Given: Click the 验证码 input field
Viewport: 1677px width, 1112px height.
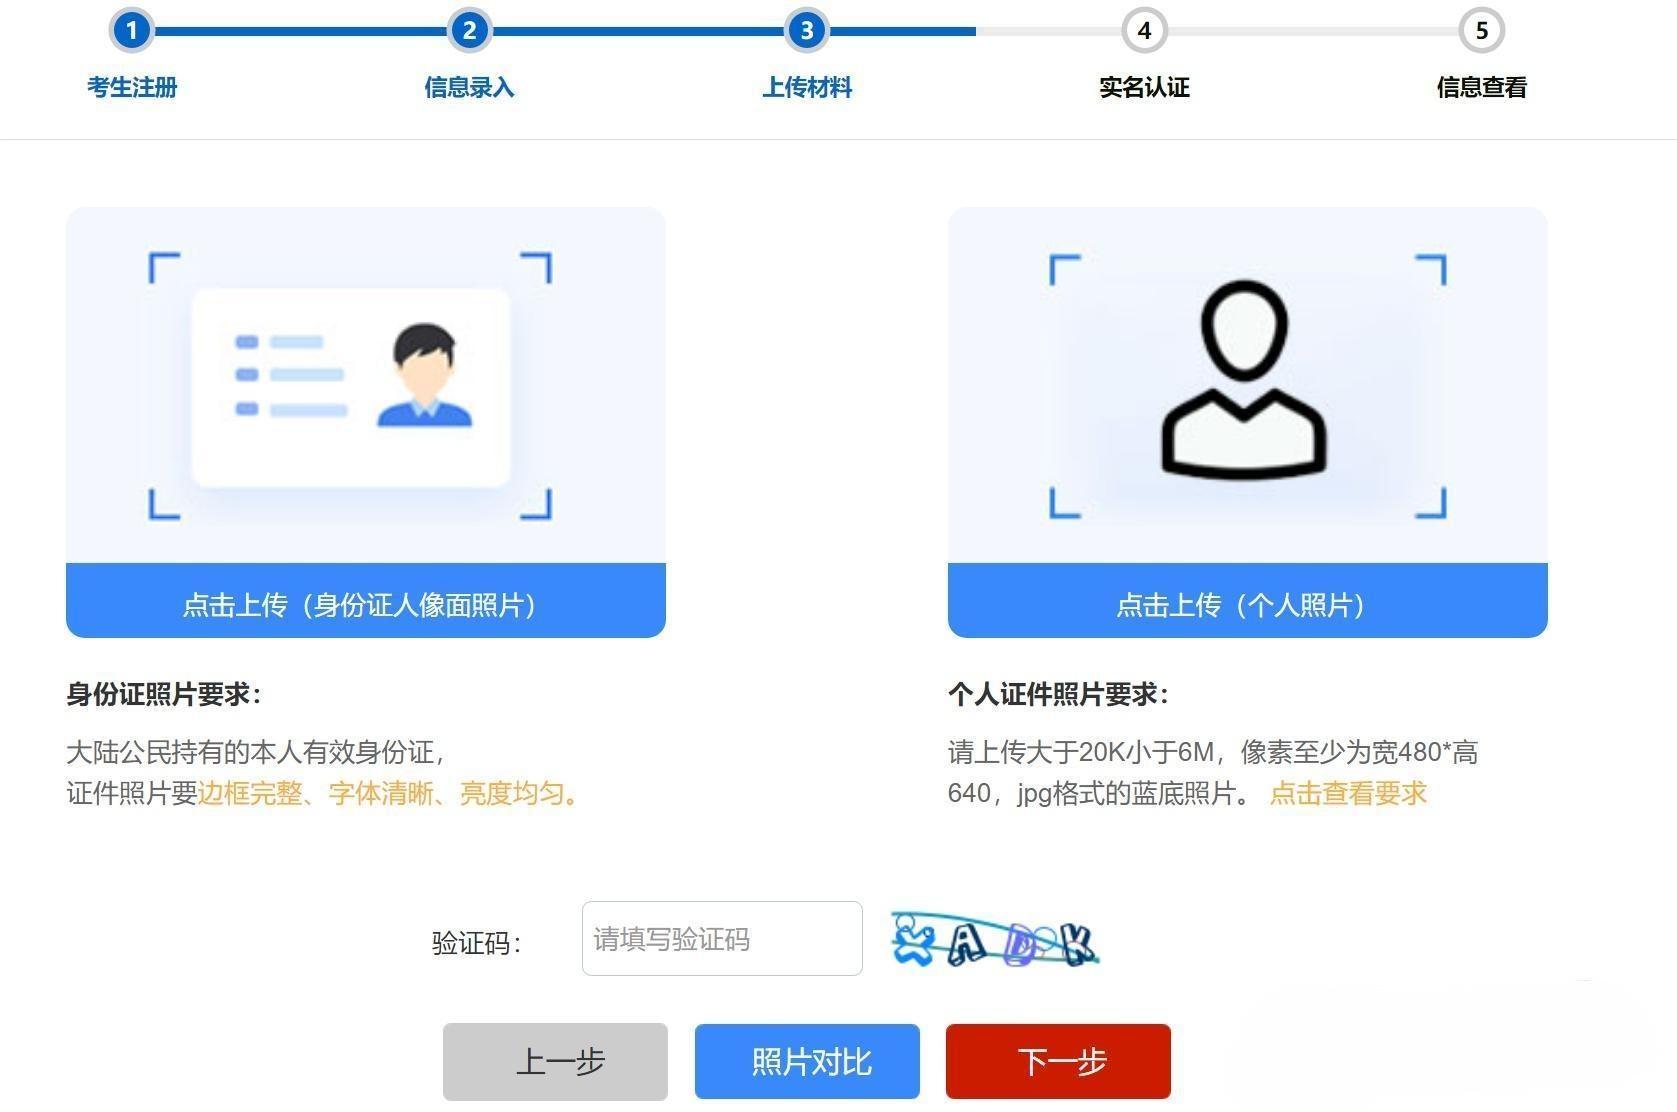Looking at the screenshot, I should [x=721, y=939].
